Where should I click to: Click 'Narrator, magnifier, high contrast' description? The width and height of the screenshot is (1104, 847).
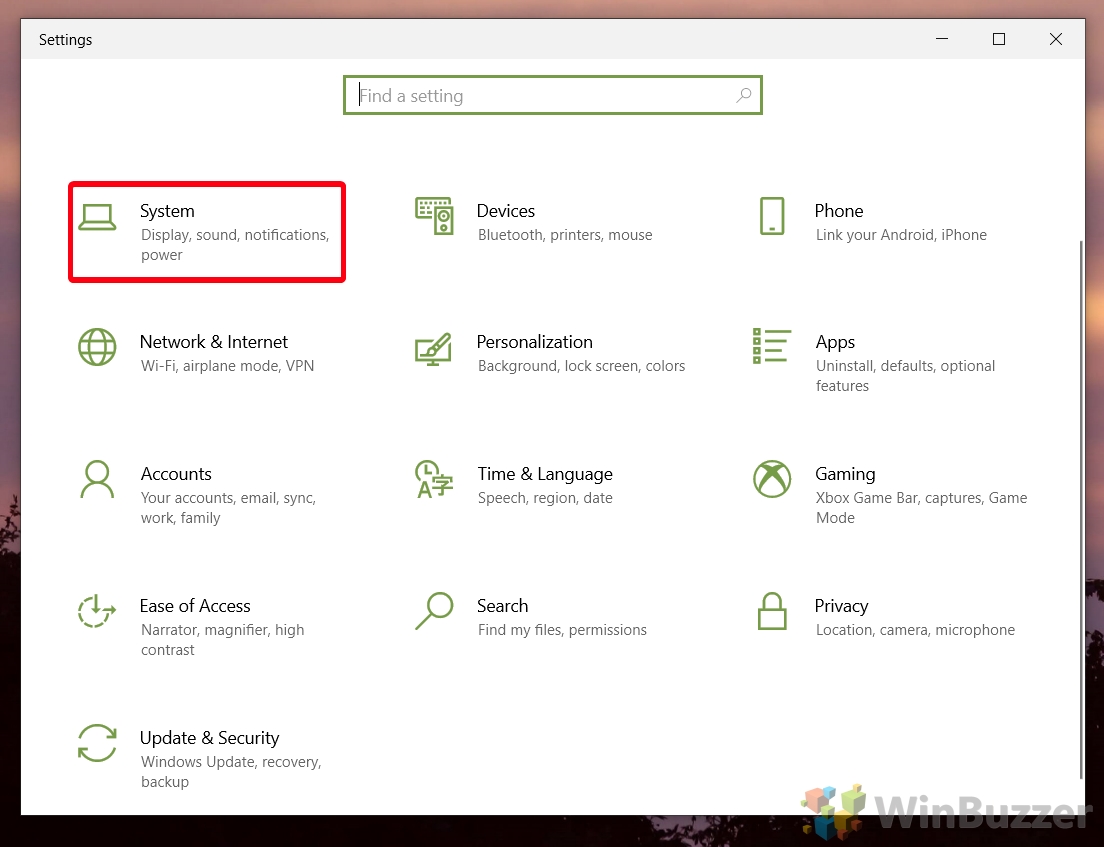coord(222,640)
